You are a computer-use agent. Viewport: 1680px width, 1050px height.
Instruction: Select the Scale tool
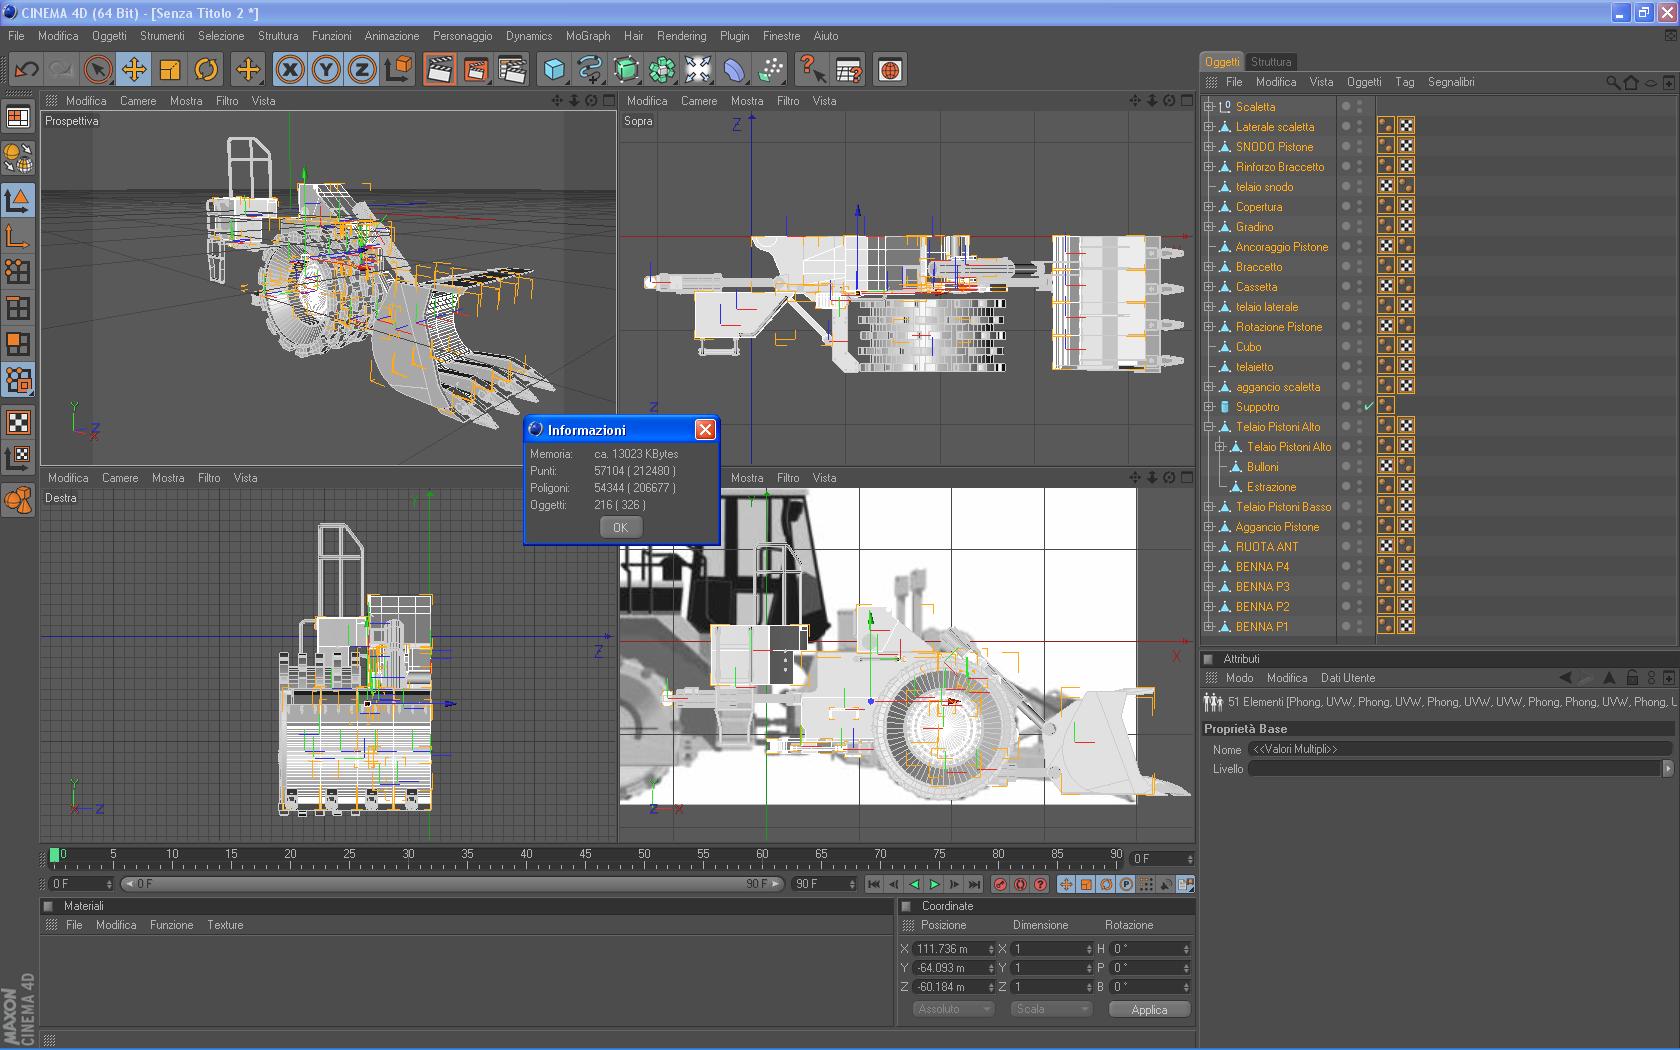pyautogui.click(x=170, y=70)
